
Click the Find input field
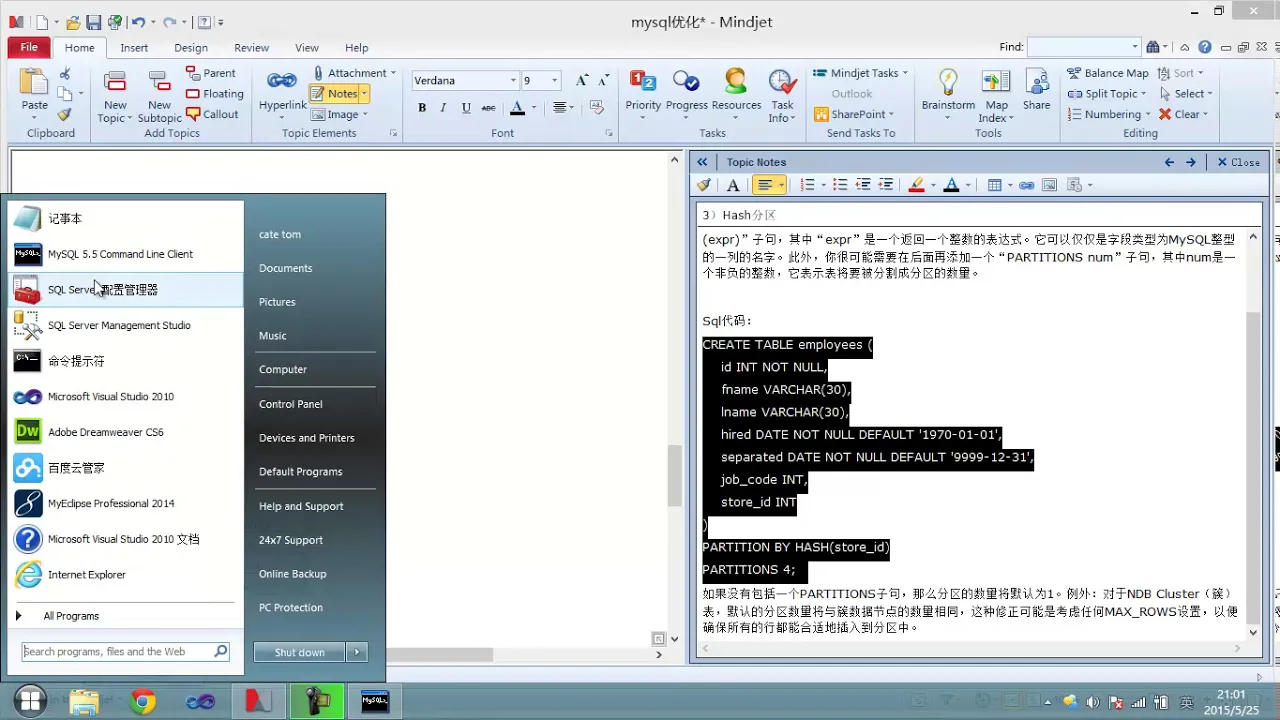(x=1079, y=47)
